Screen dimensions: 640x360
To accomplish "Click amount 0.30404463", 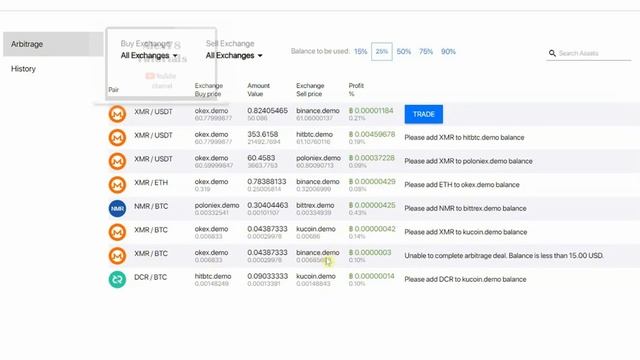I will 267,205.
